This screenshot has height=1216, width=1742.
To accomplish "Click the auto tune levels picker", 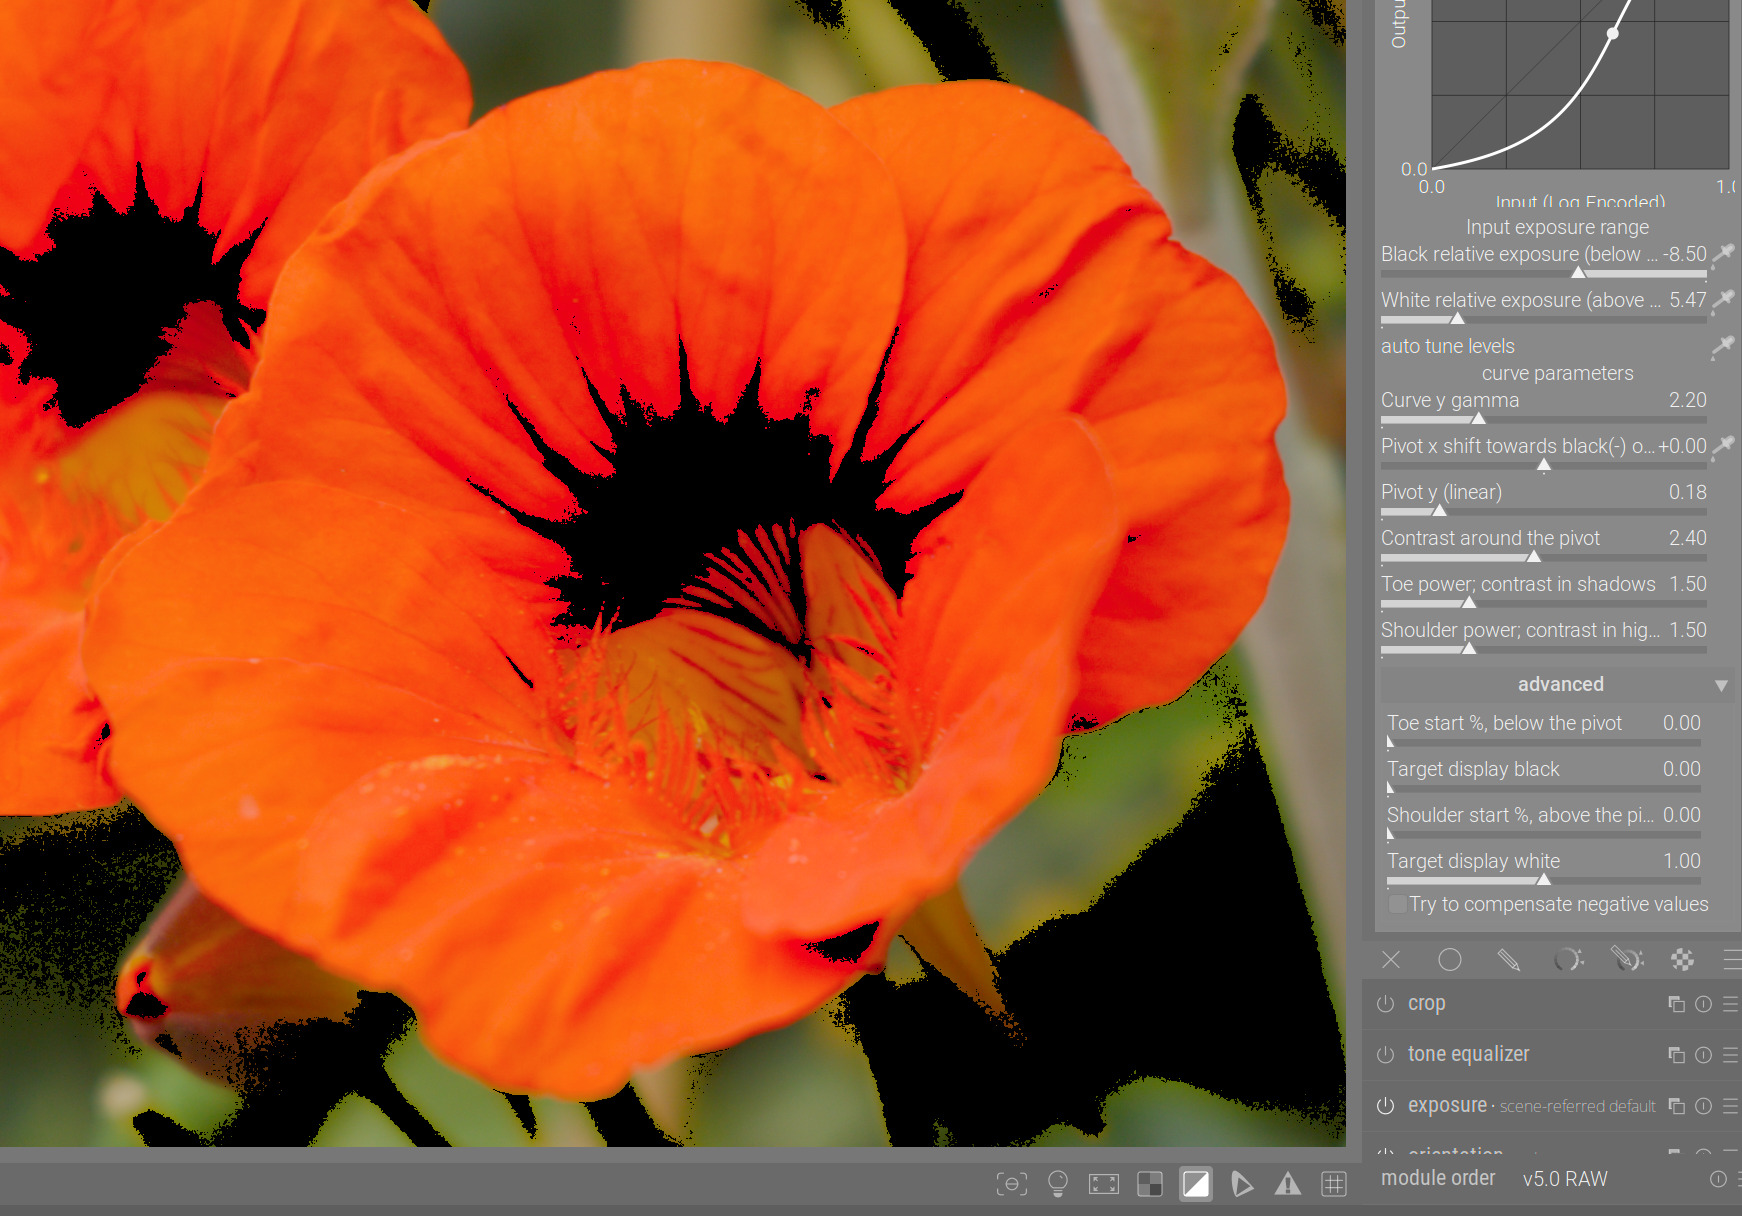I will 1722,346.
